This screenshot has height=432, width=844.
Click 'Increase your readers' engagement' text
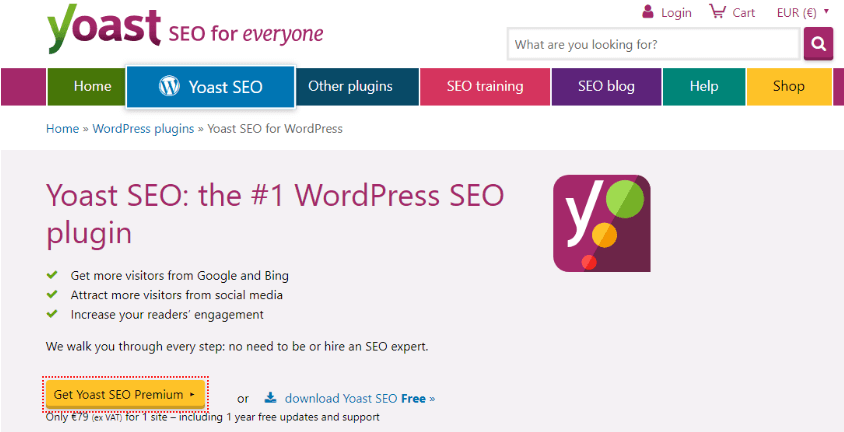167,314
